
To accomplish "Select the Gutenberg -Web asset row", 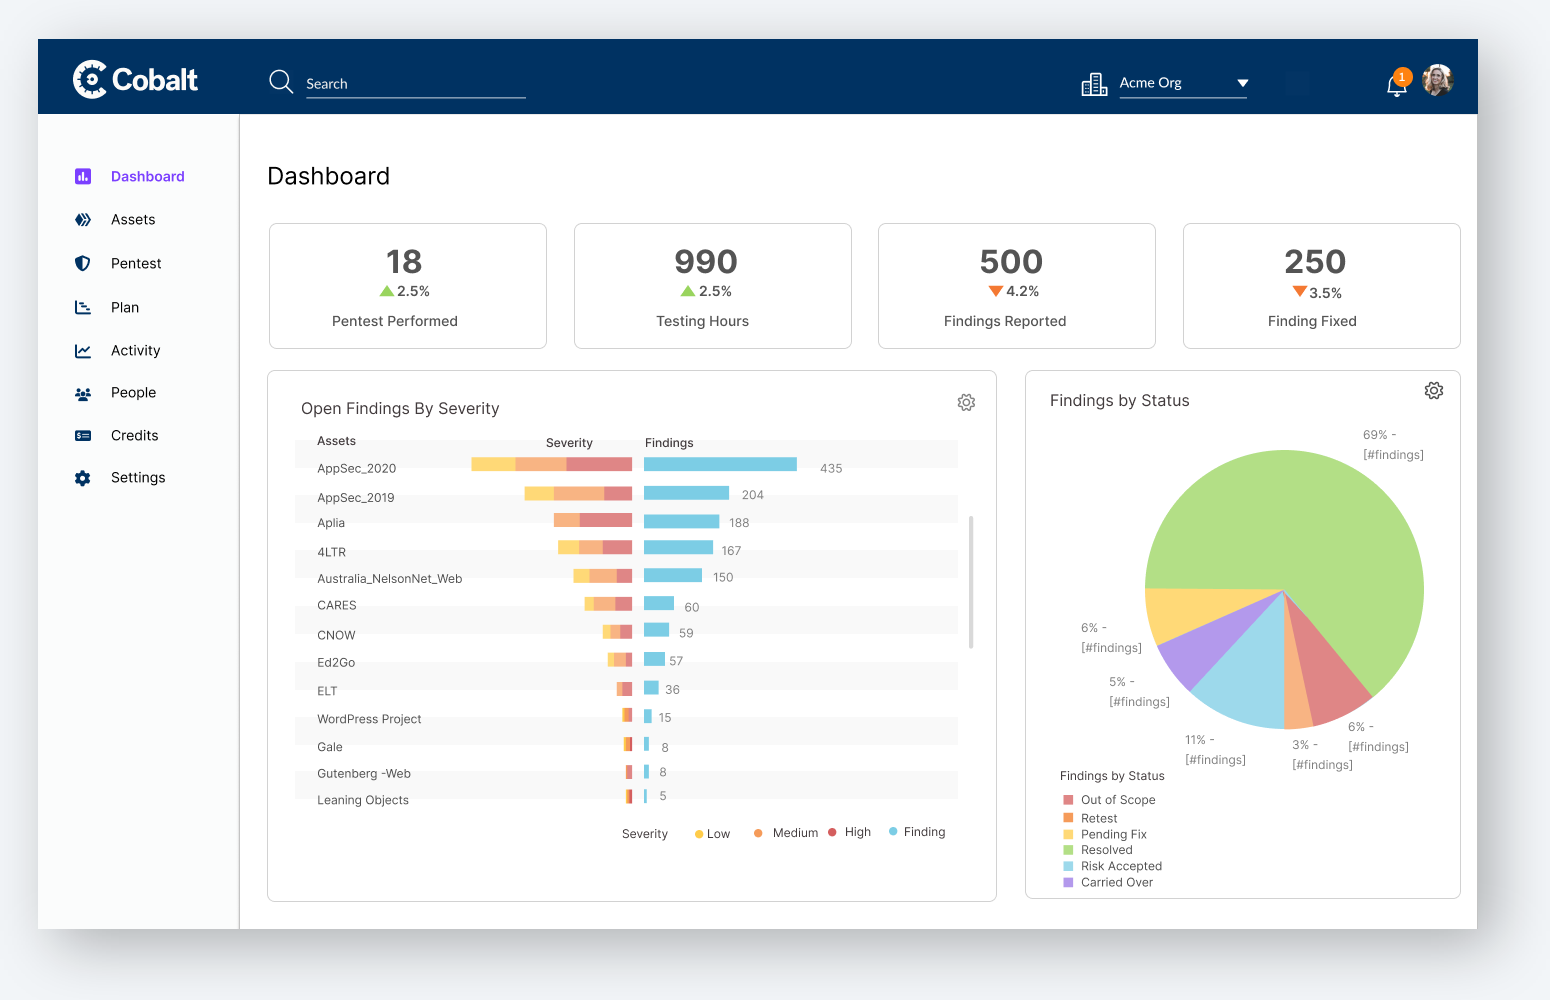I will (x=626, y=773).
